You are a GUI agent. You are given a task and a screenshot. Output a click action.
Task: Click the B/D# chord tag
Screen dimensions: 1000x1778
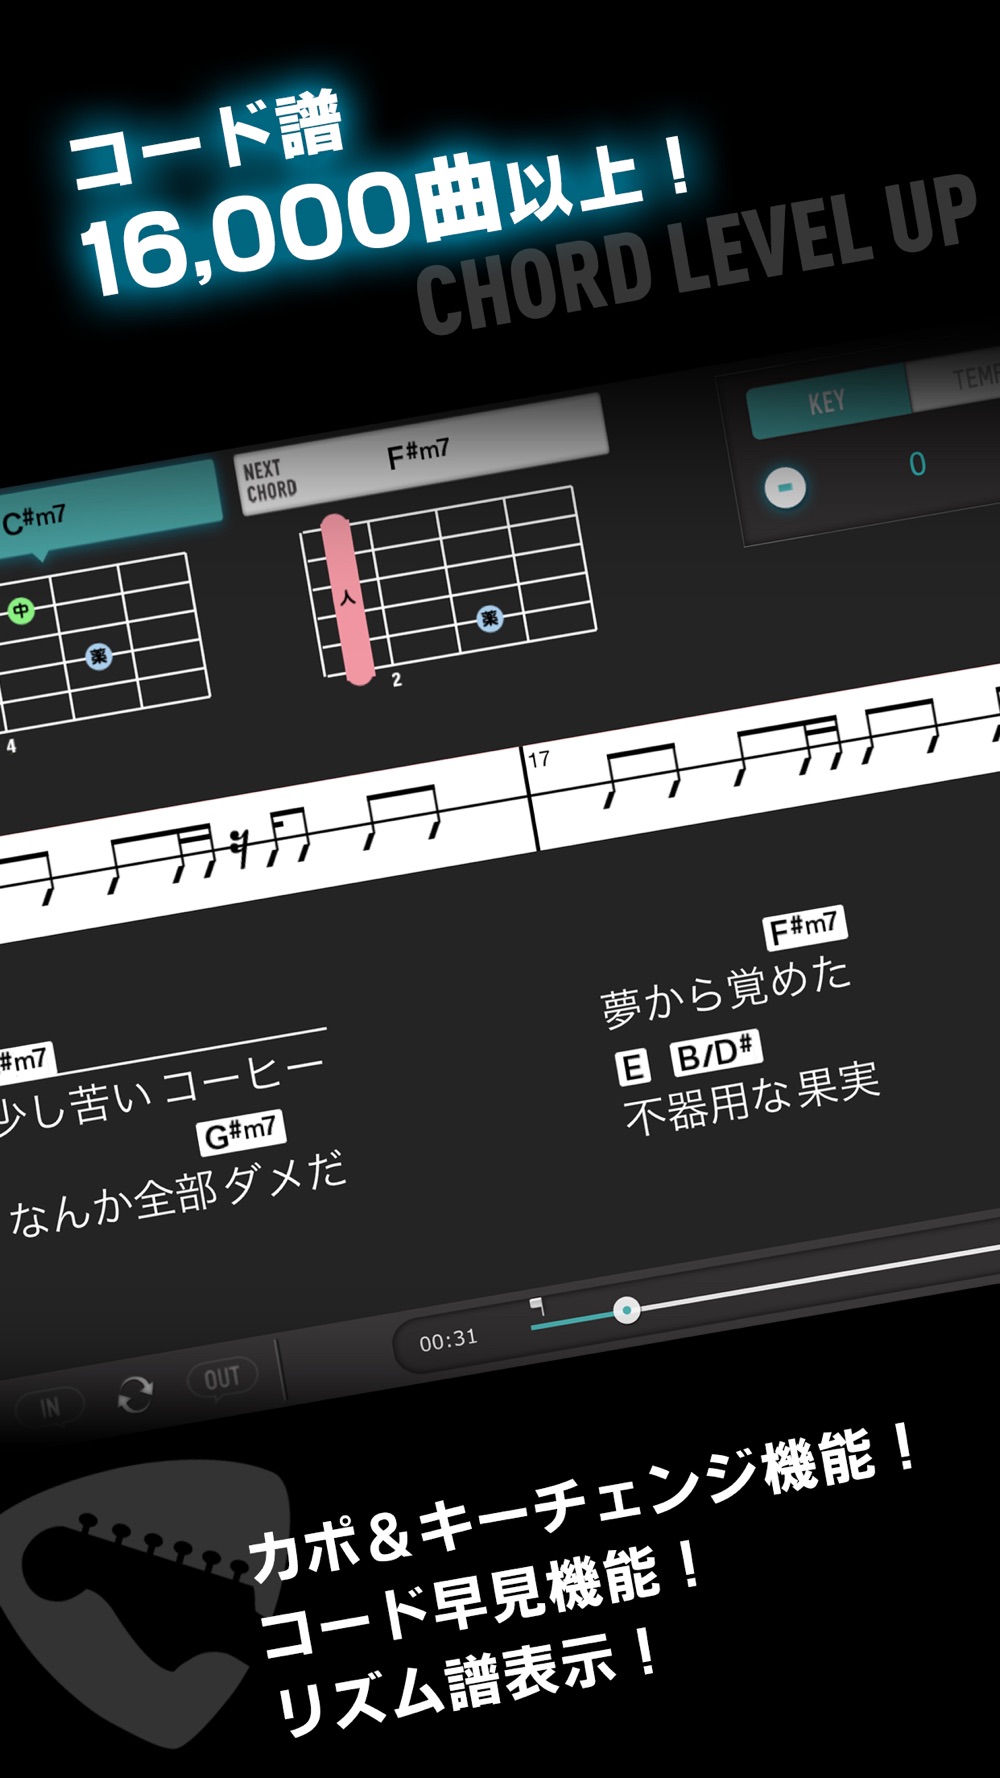point(716,1054)
